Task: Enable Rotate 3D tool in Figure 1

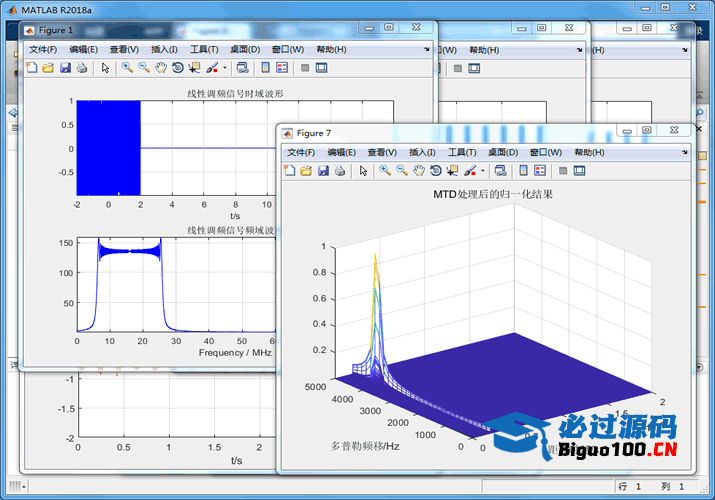Action: pos(178,68)
